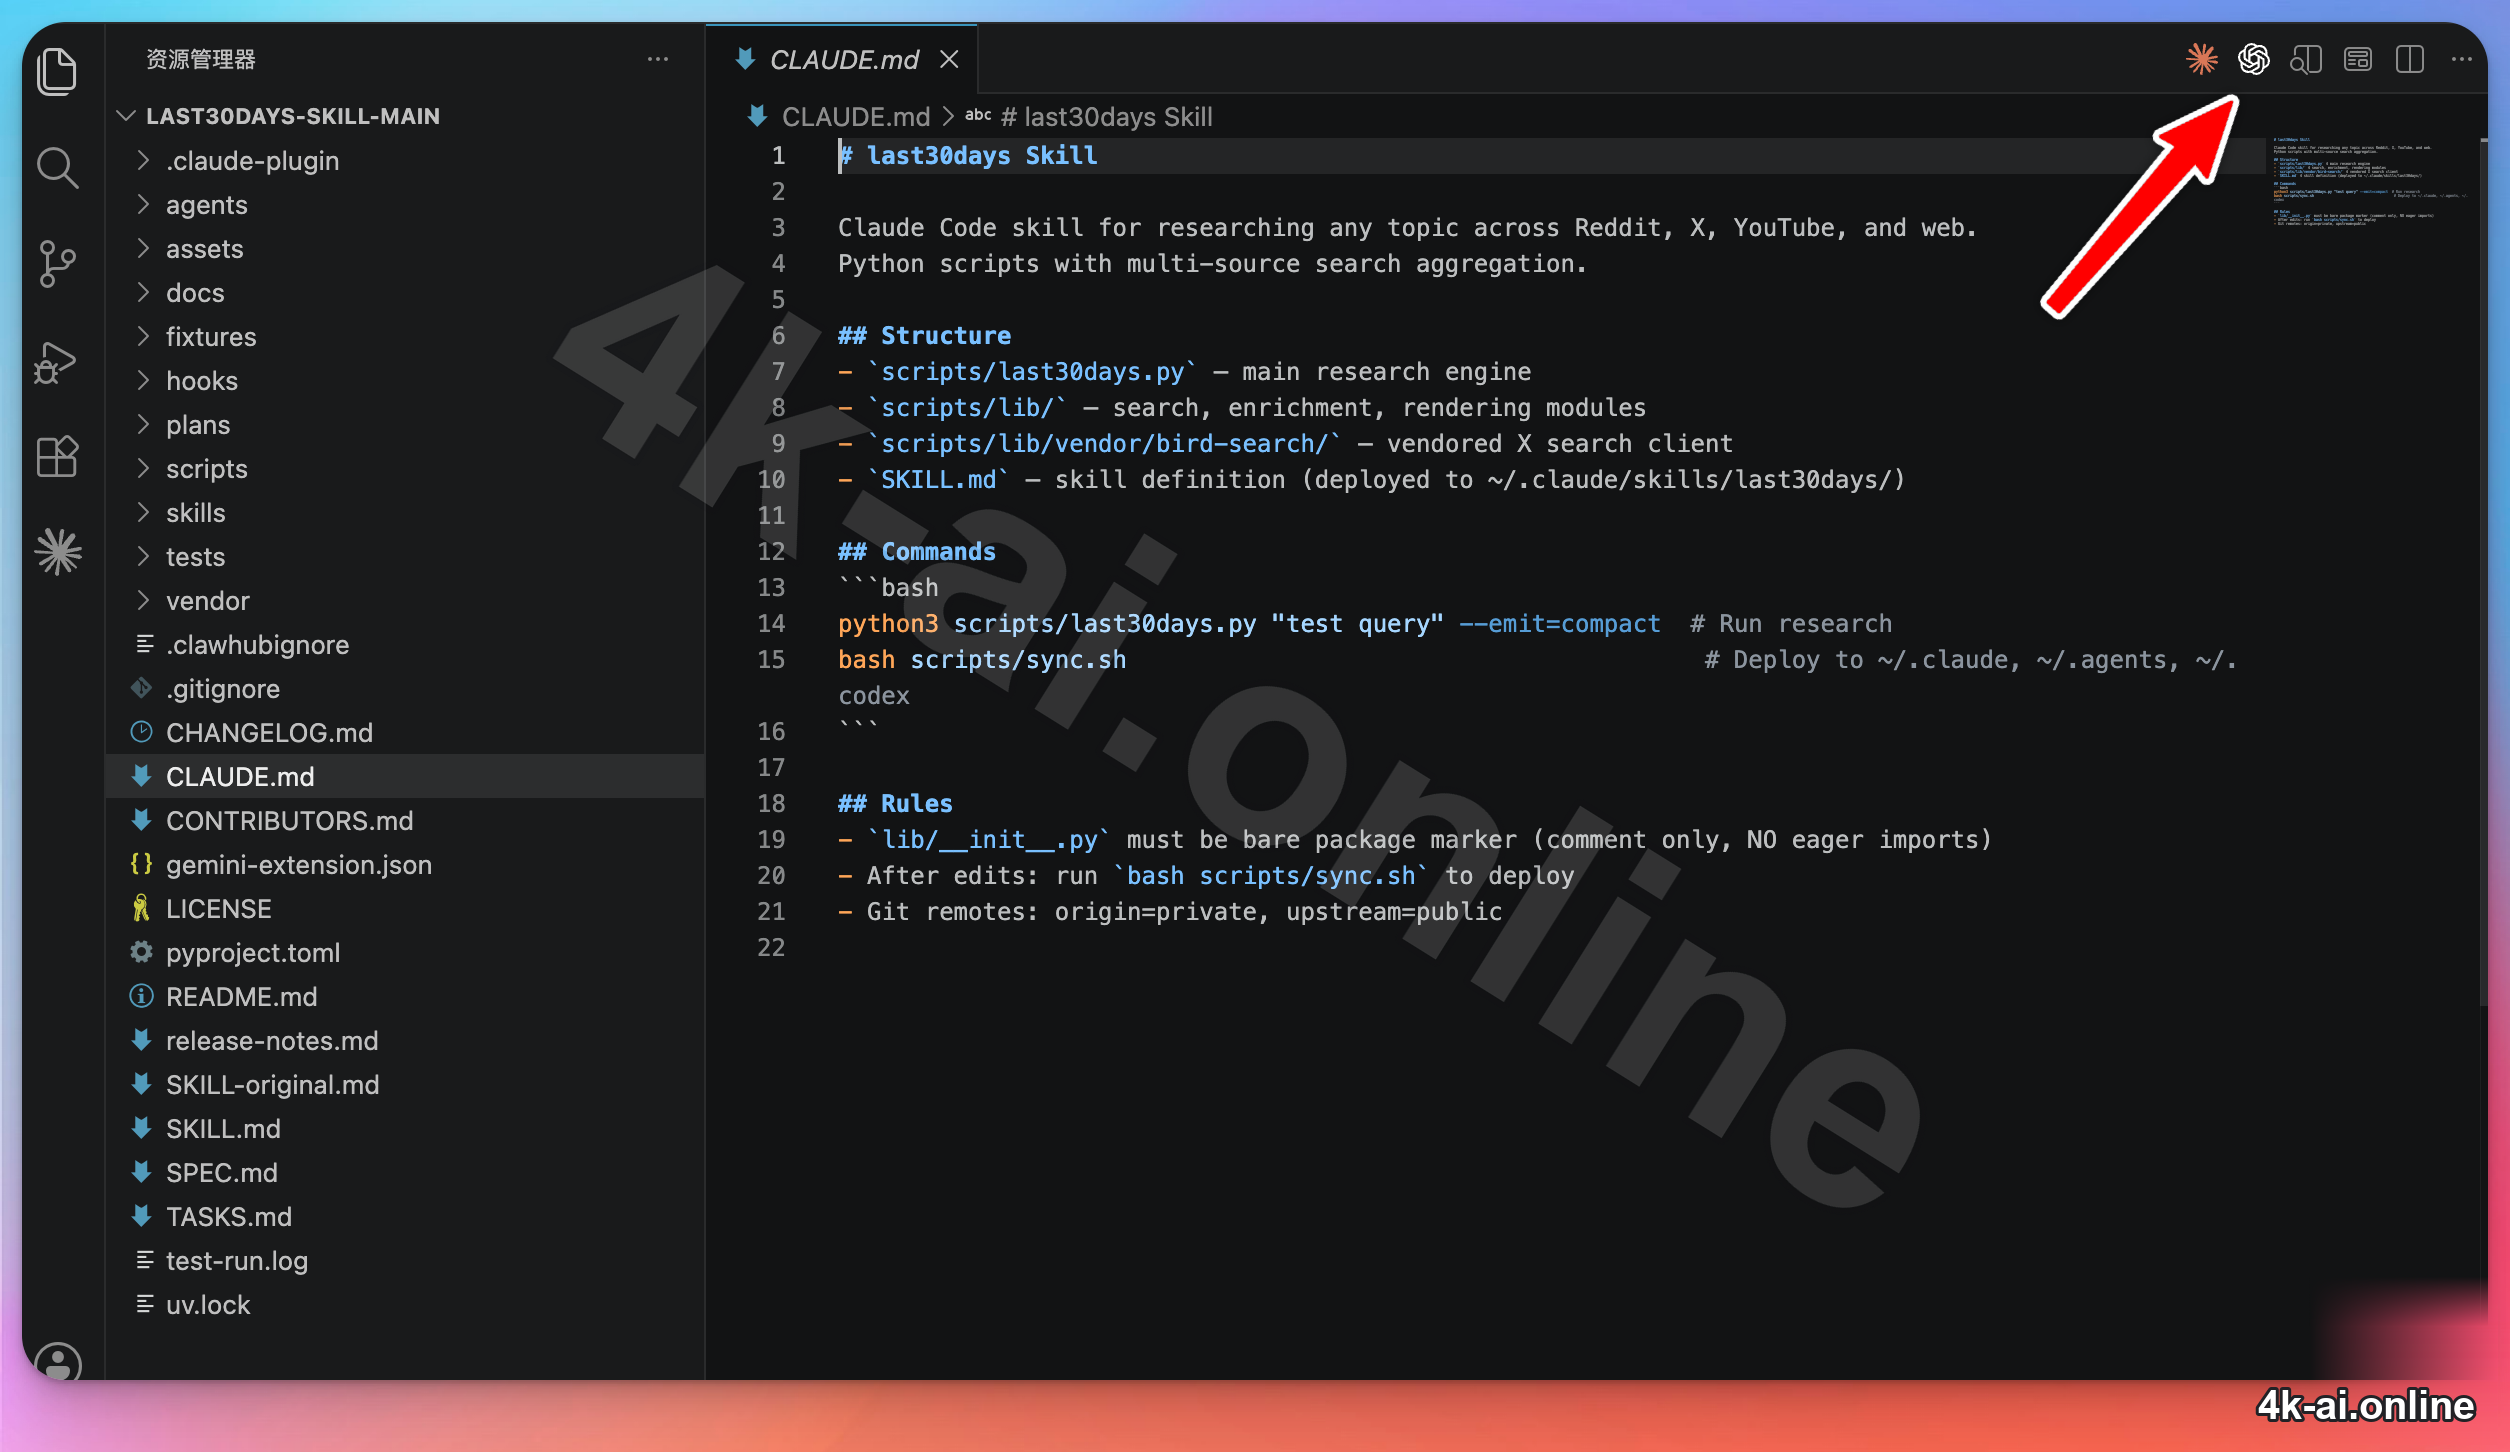Image resolution: width=2510 pixels, height=1452 pixels.
Task: Click the 'Git remotes: origin=private' rule line
Action: pos(1170,912)
